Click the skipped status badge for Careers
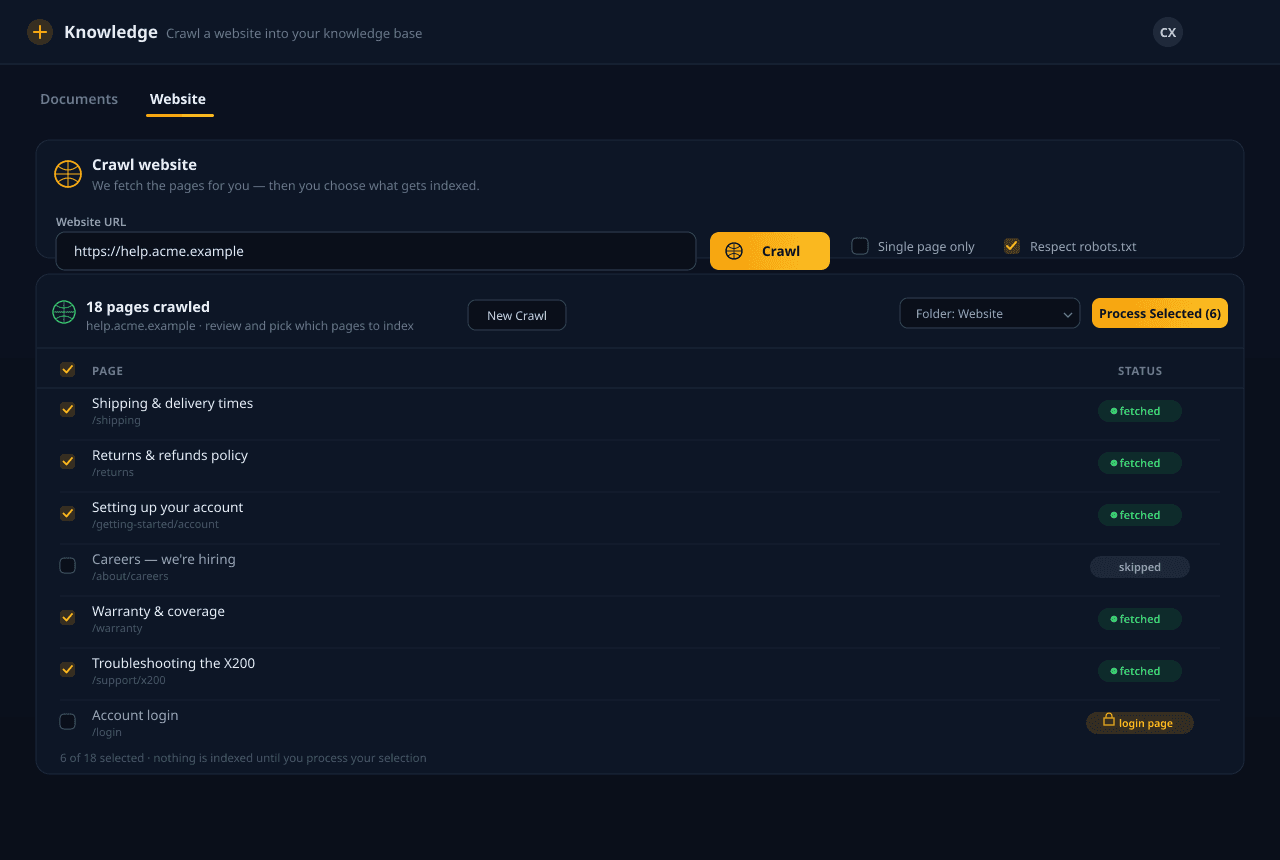Image resolution: width=1280 pixels, height=860 pixels. click(1140, 567)
